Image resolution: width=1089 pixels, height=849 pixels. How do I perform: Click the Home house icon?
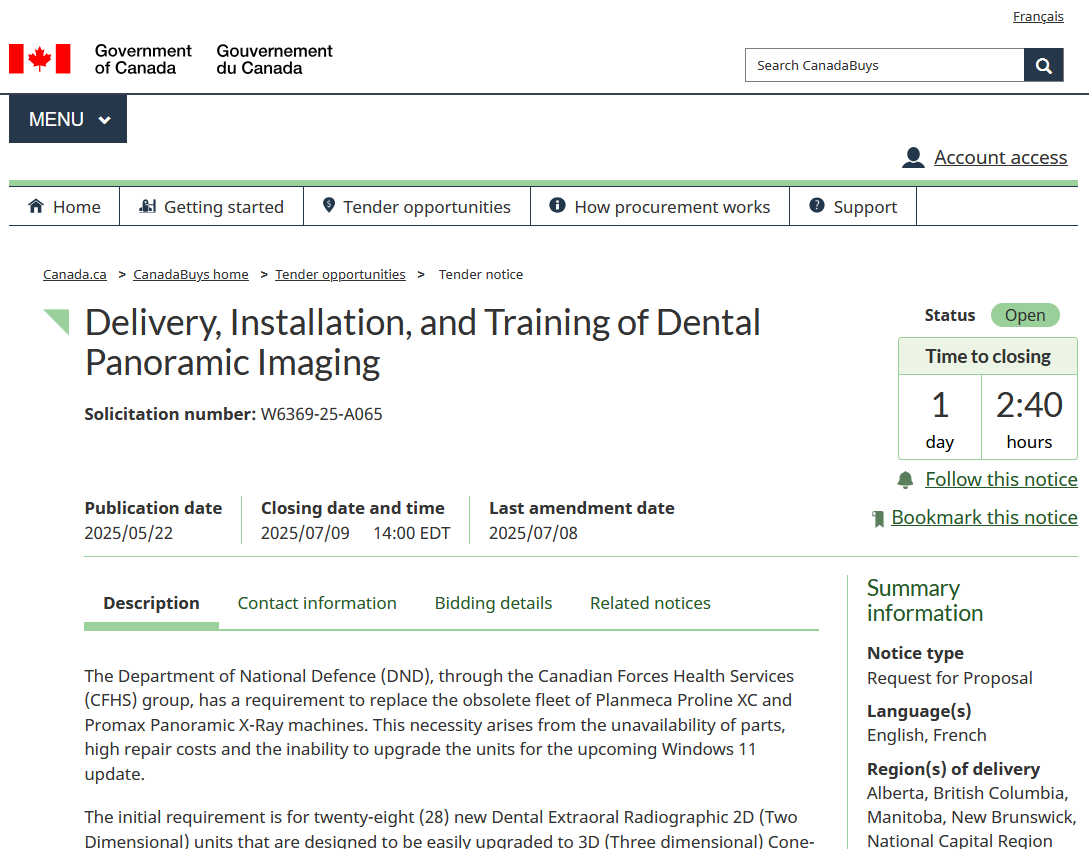36,206
